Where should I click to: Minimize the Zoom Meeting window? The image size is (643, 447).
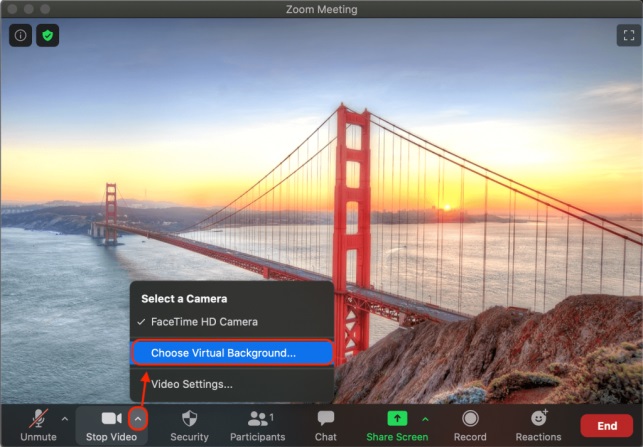pos(28,9)
